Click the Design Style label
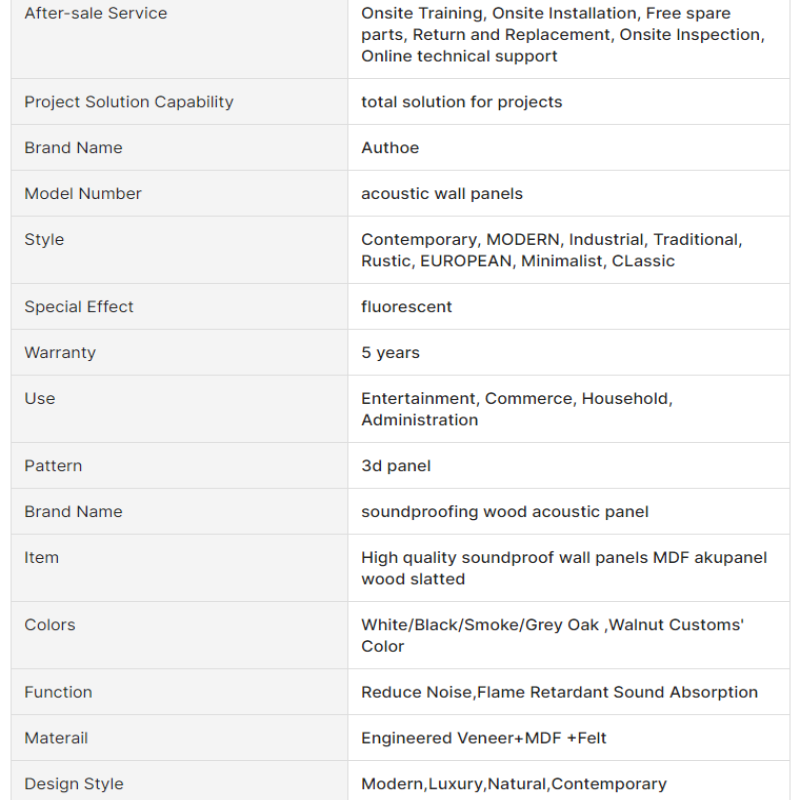This screenshot has height=800, width=800. pyautogui.click(x=74, y=784)
